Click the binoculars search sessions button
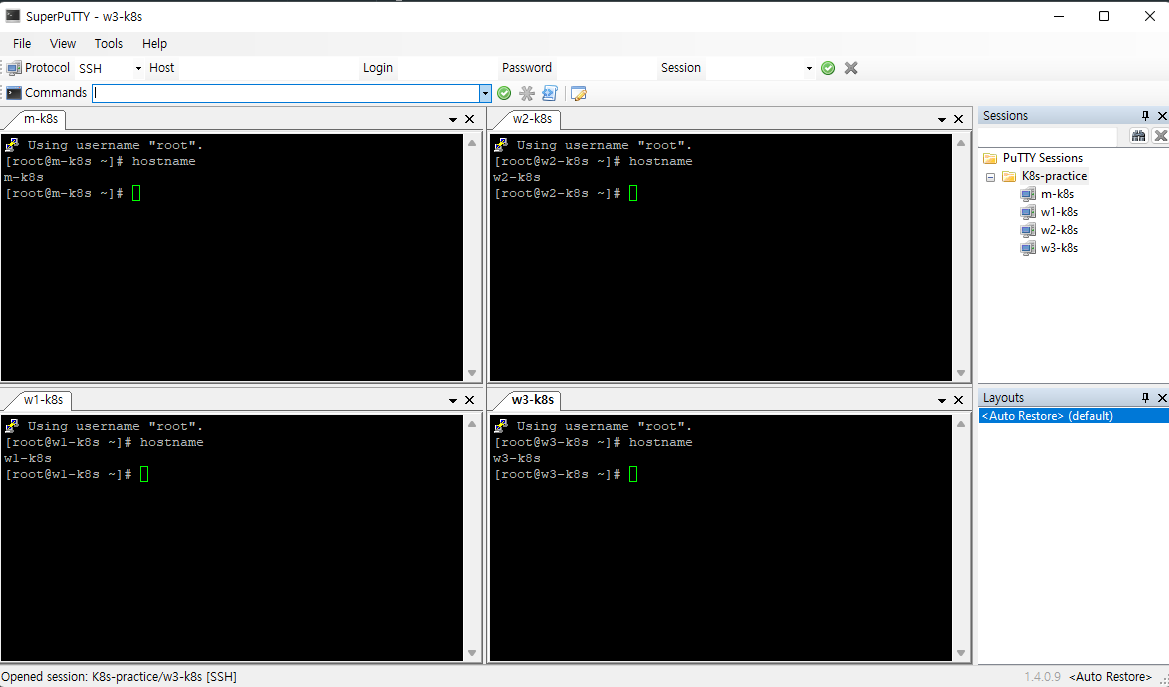 (1138, 136)
